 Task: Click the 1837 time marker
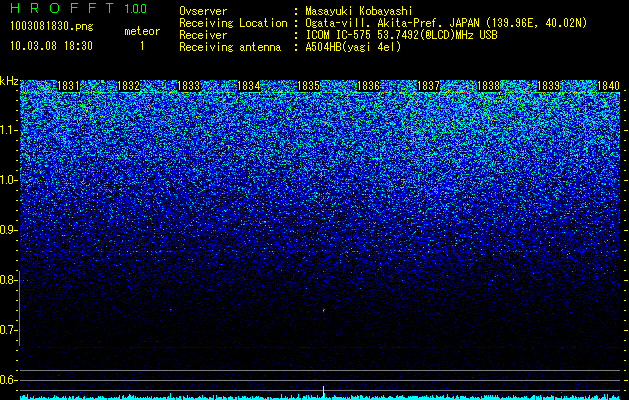pyautogui.click(x=428, y=86)
